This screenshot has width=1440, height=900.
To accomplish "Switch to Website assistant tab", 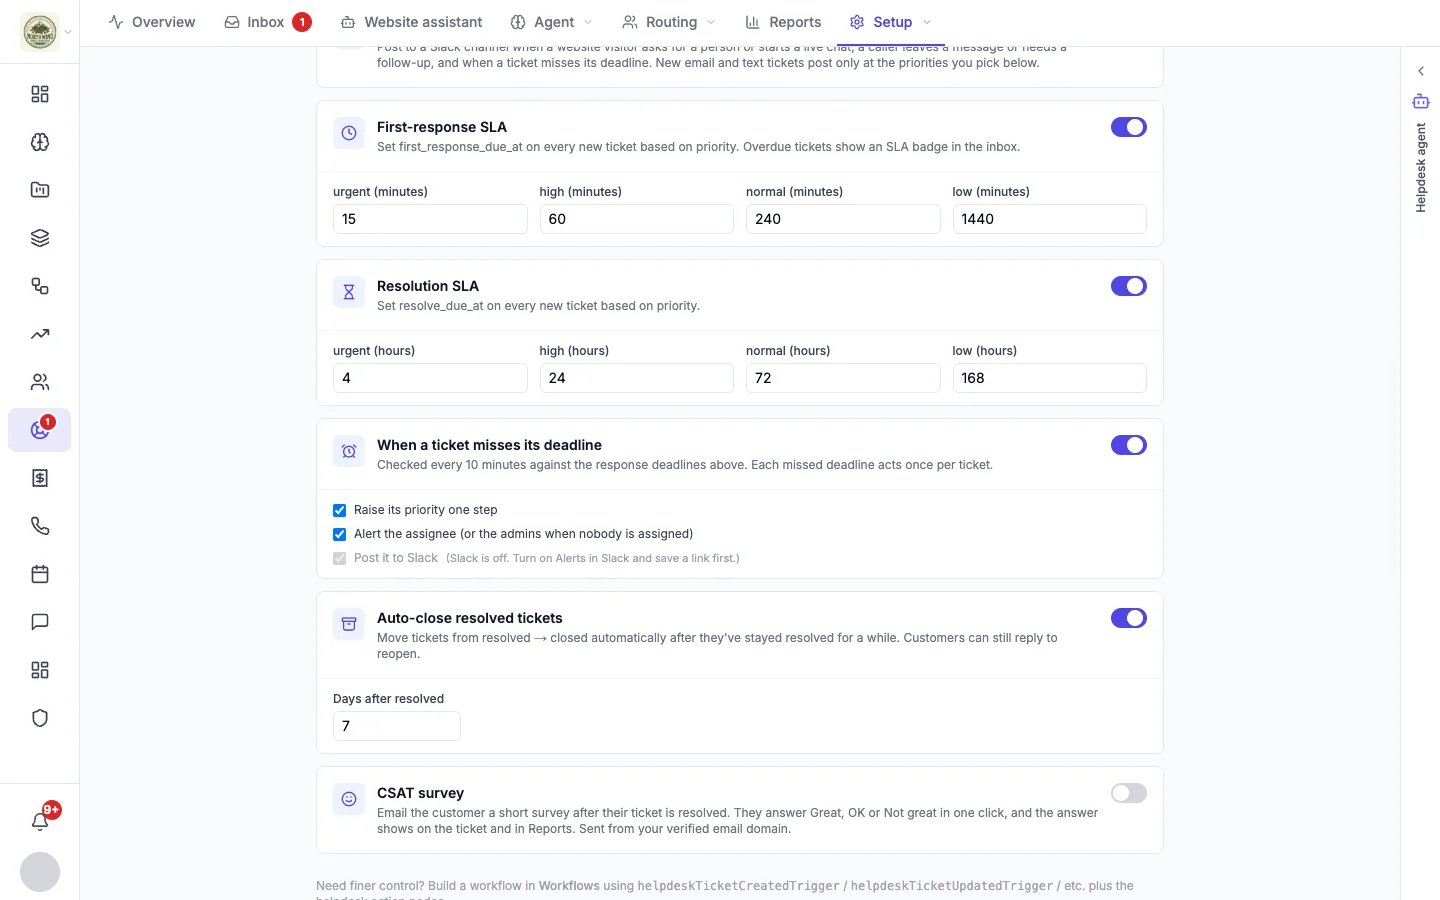I will coord(411,22).
